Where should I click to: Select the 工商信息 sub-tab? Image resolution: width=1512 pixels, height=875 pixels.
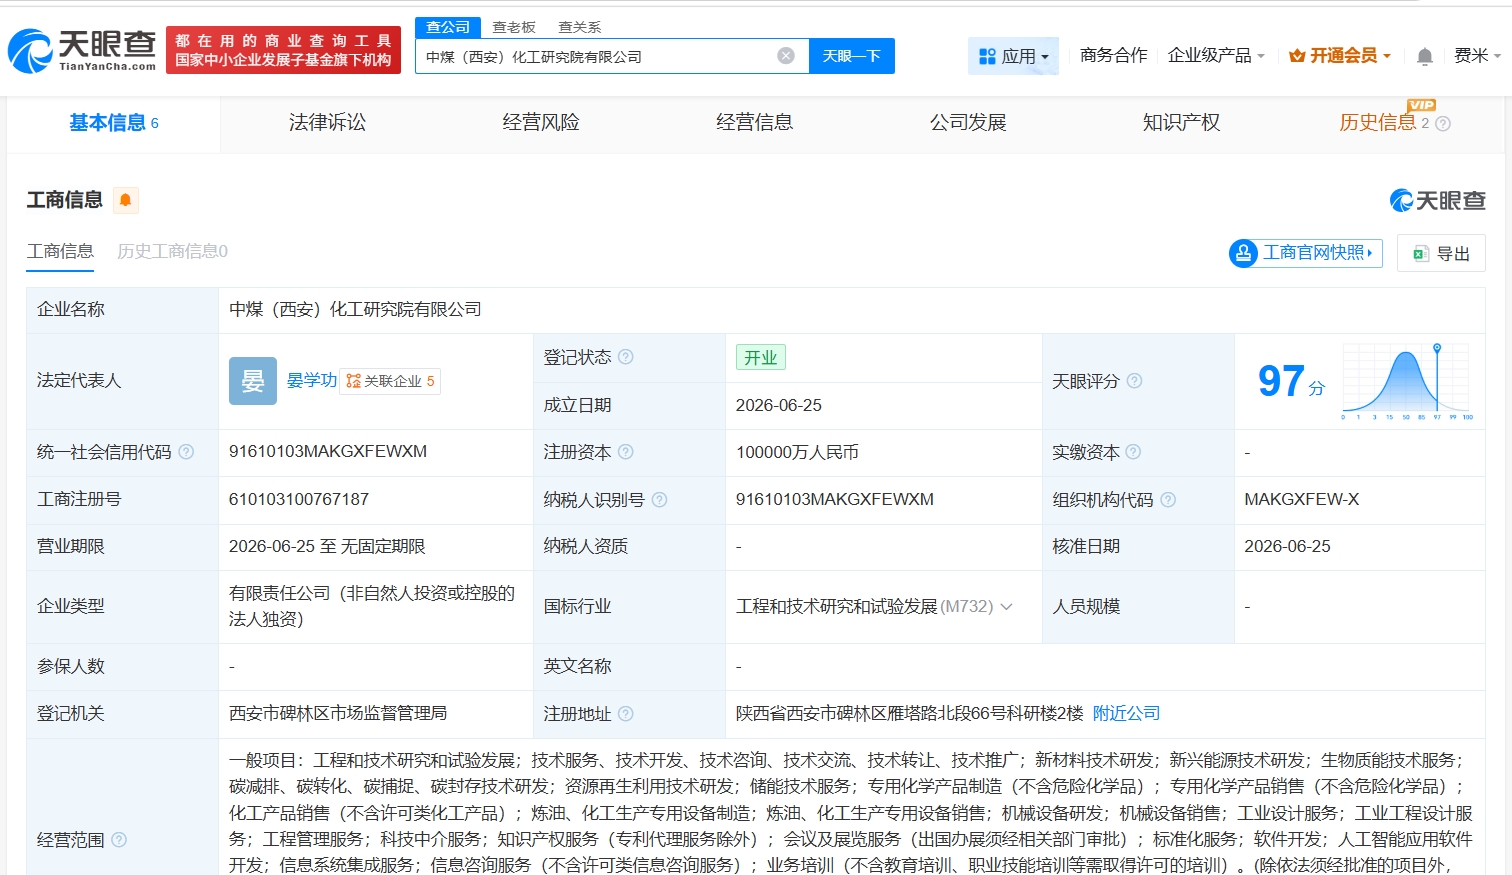[60, 251]
